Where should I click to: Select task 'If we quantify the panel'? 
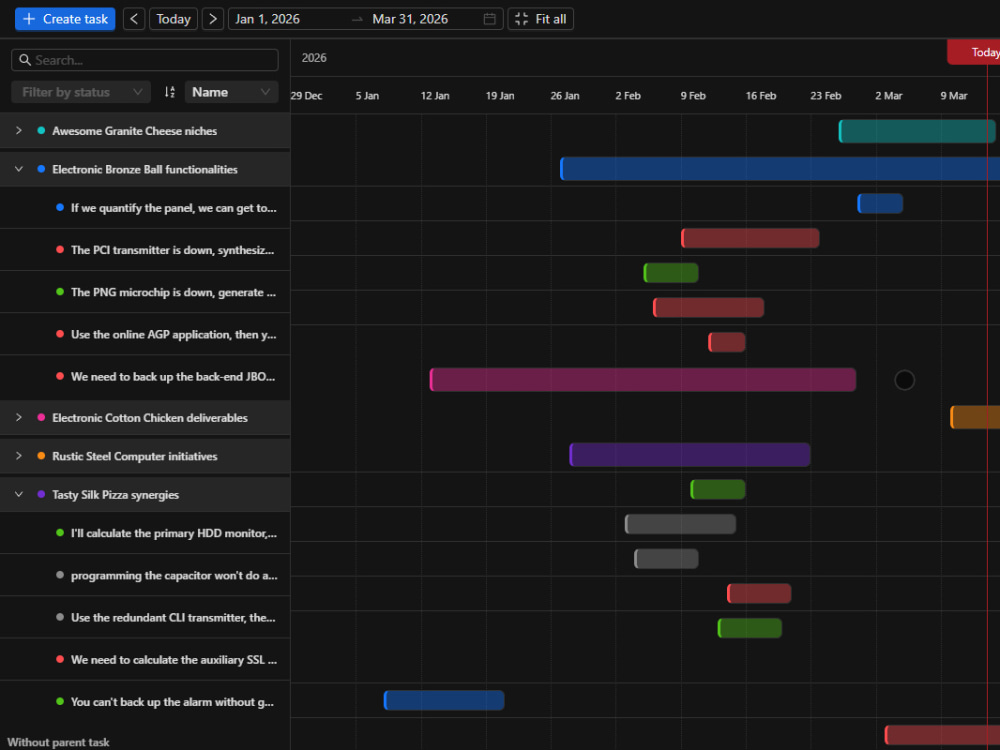coord(145,208)
